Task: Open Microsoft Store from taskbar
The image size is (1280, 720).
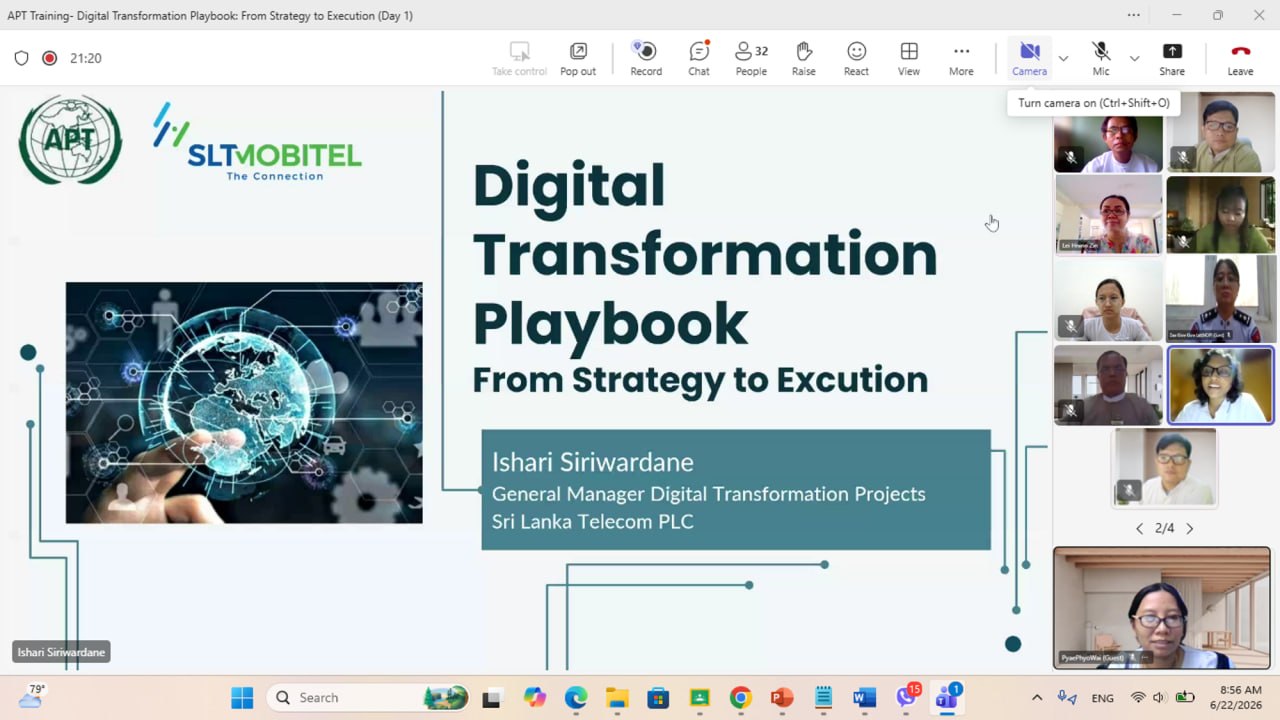Action: tap(658, 698)
